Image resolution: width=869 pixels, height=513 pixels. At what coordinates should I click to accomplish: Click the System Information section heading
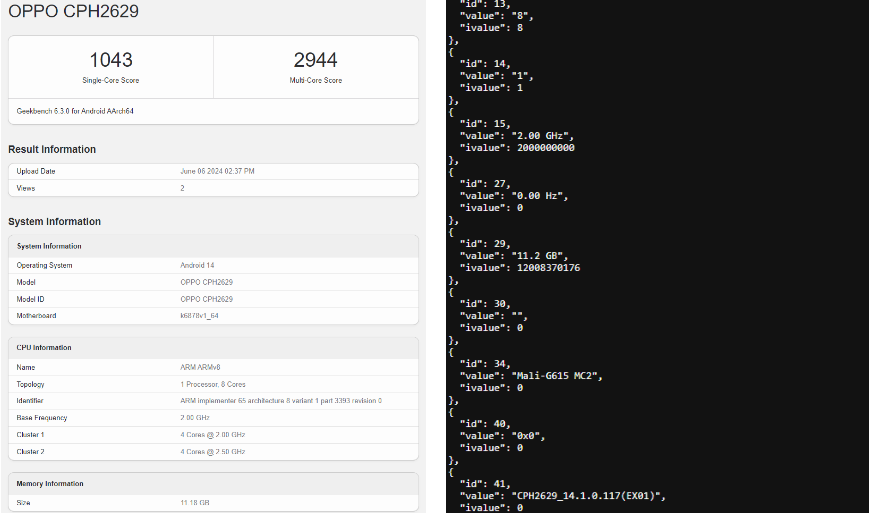tap(54, 221)
